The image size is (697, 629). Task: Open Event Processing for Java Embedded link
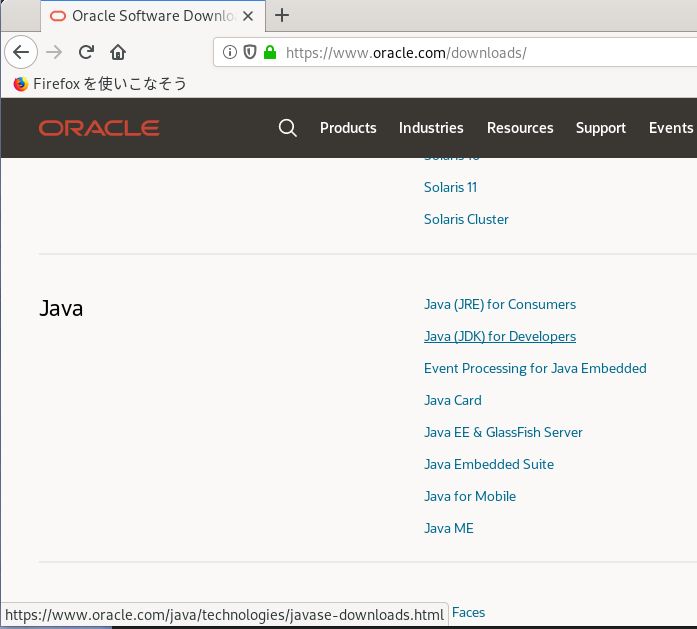(535, 369)
